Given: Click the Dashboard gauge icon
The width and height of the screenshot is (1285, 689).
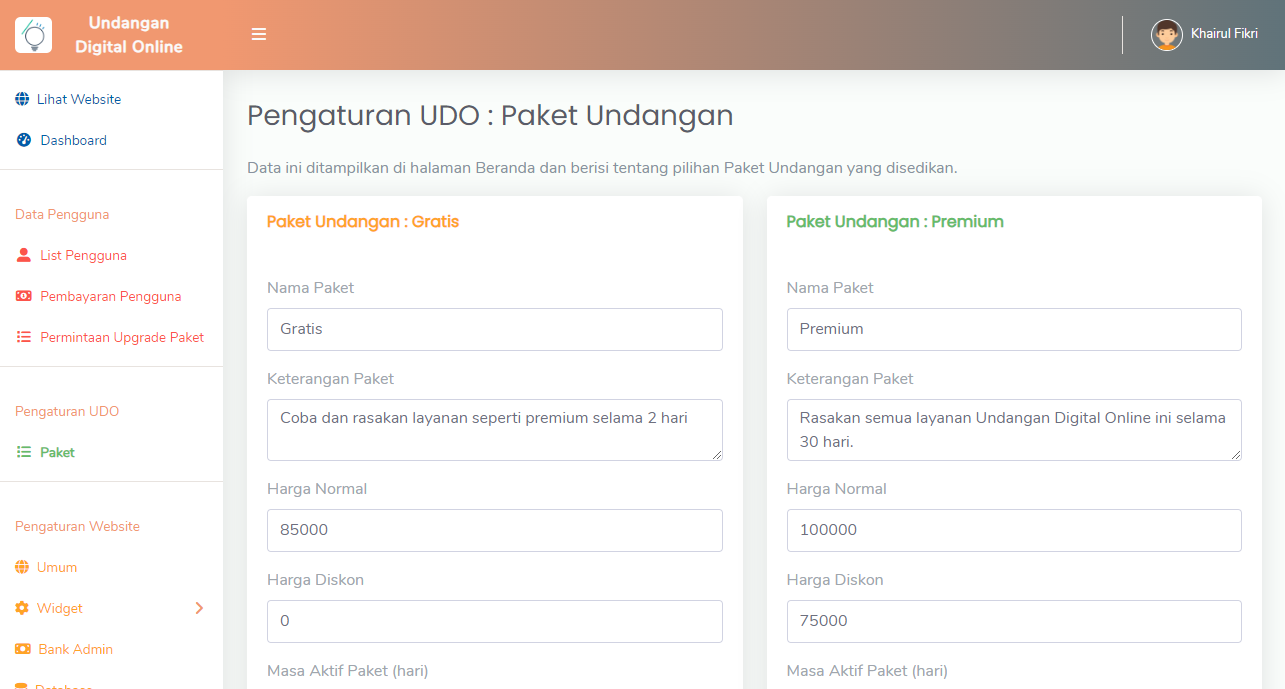Looking at the screenshot, I should pyautogui.click(x=24, y=140).
